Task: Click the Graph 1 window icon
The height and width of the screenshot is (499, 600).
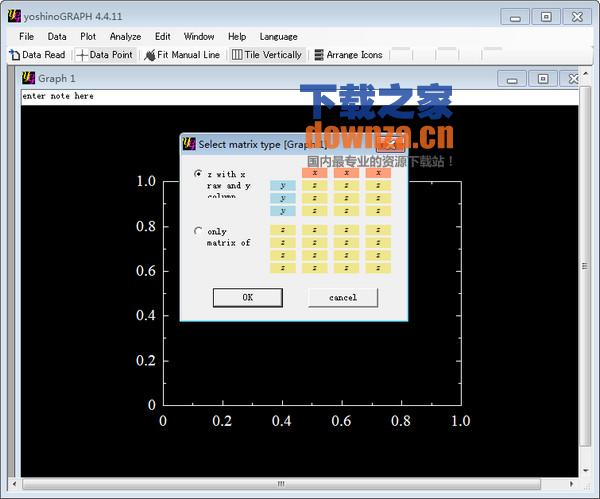Action: click(x=28, y=78)
